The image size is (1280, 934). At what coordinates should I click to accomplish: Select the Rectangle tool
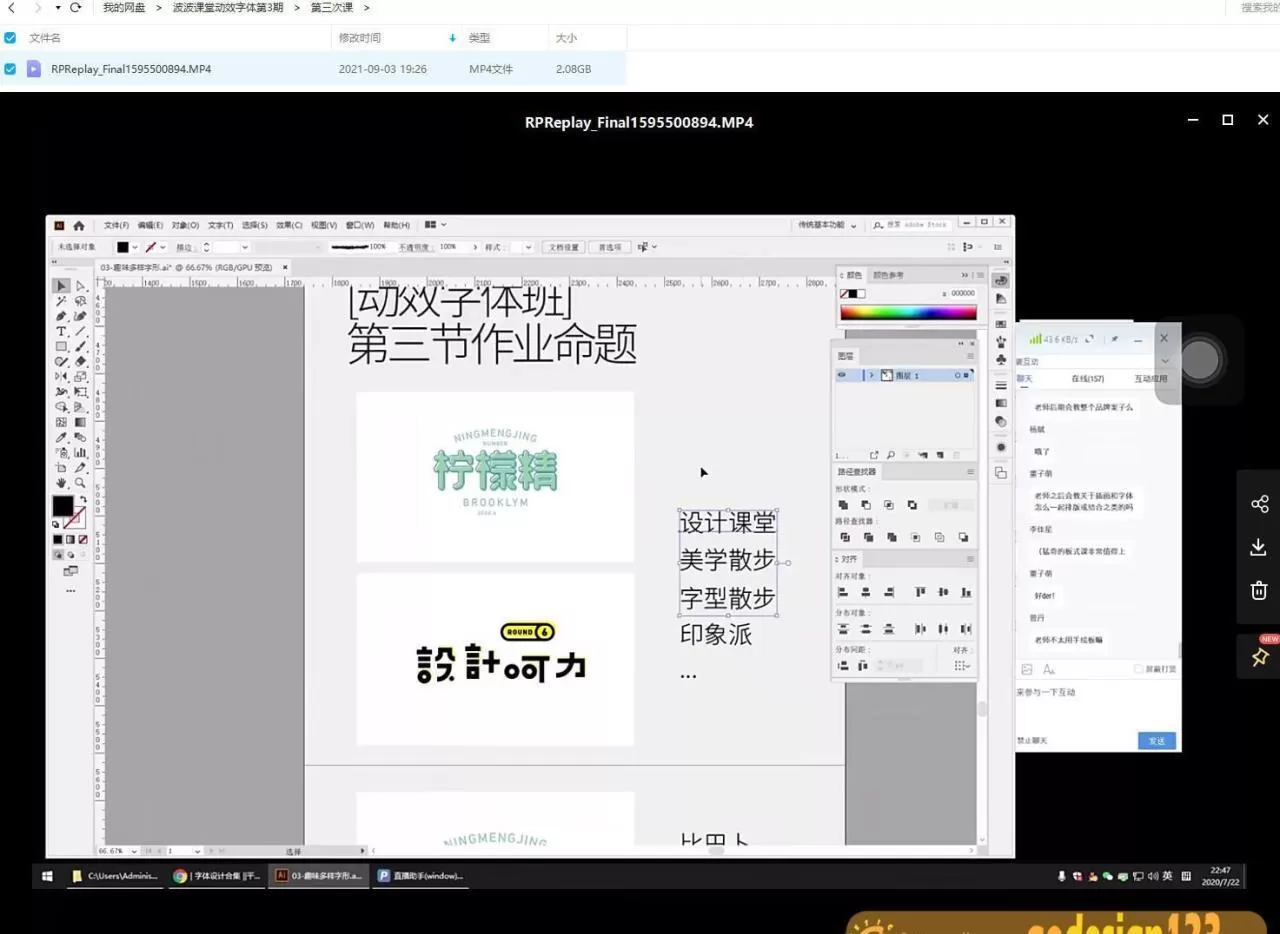[61, 345]
